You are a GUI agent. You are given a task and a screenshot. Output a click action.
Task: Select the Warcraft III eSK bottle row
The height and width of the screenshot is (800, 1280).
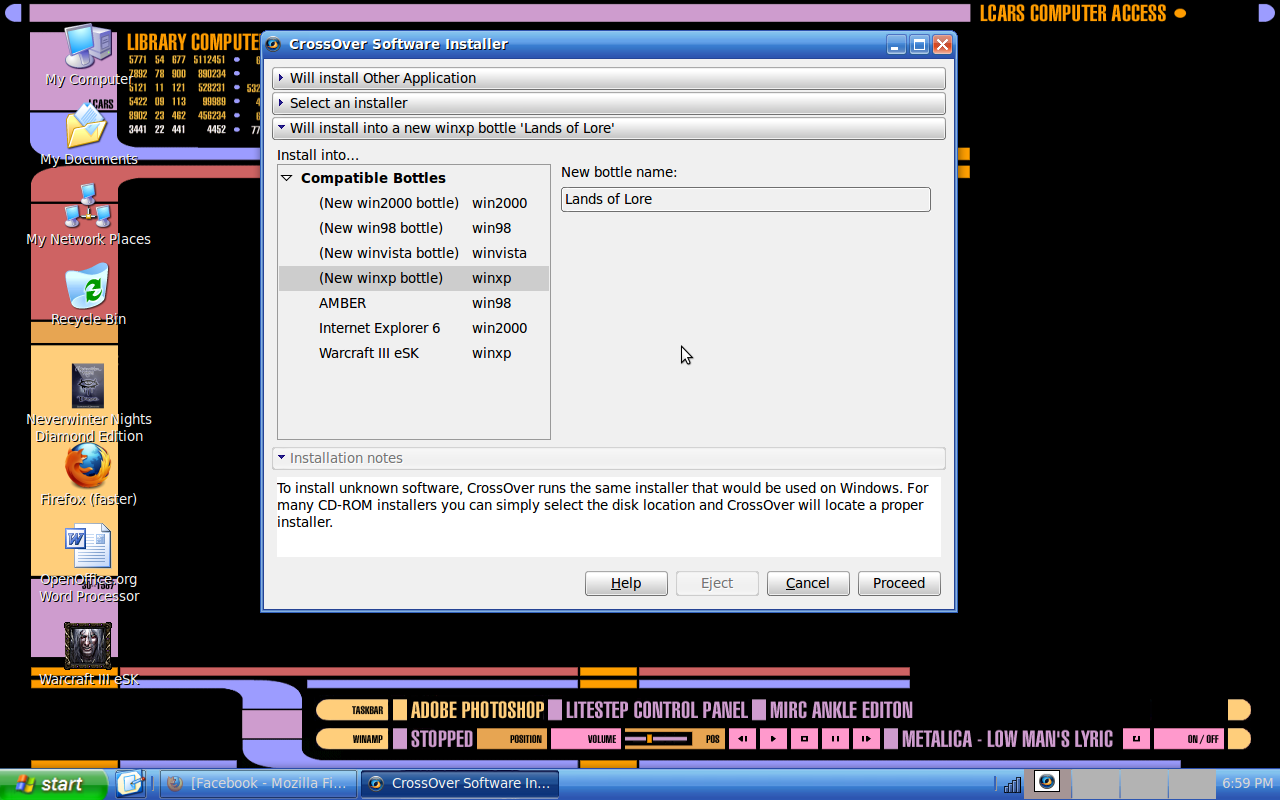point(414,353)
